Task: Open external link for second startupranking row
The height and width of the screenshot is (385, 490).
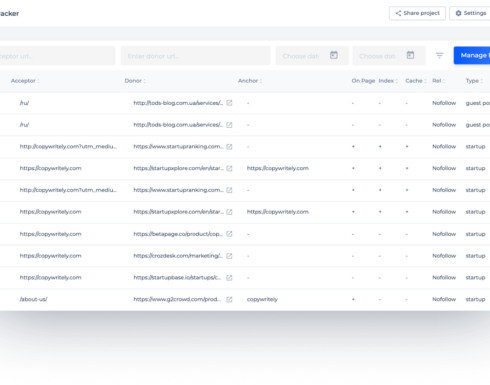Action: (x=229, y=190)
